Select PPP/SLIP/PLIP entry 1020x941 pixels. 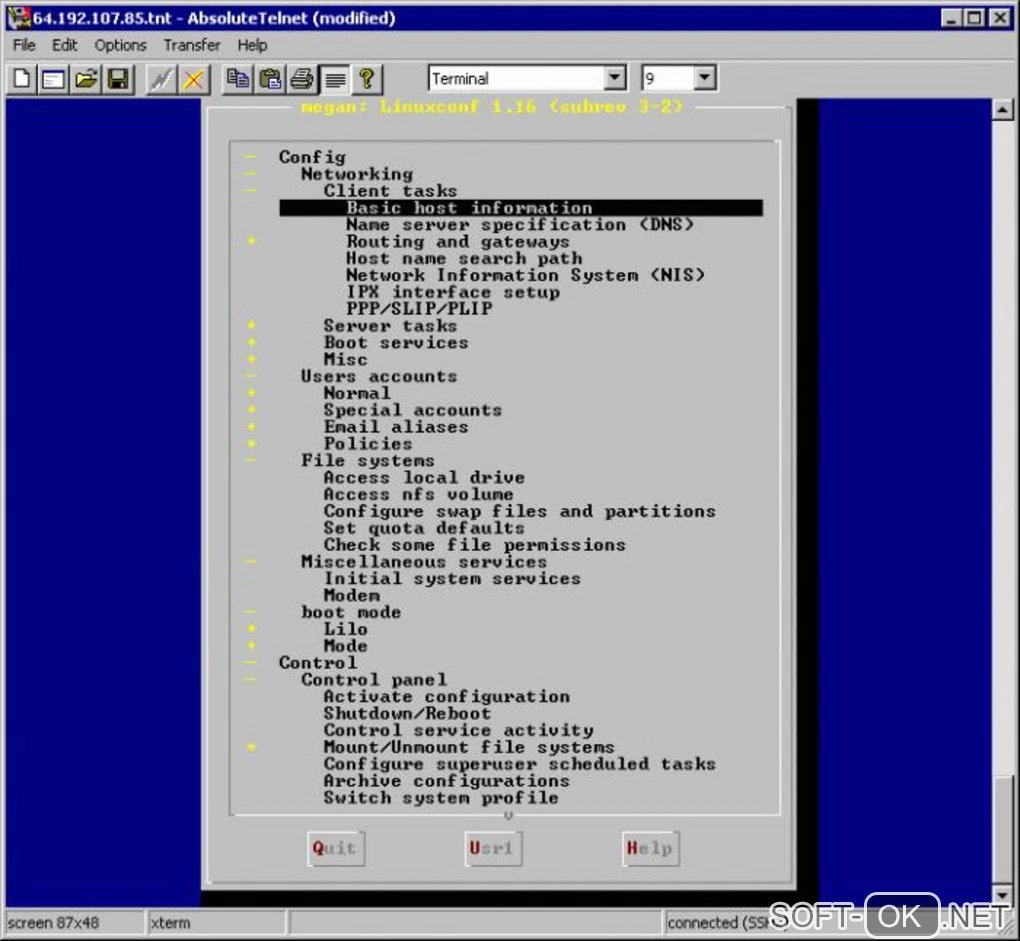[419, 309]
